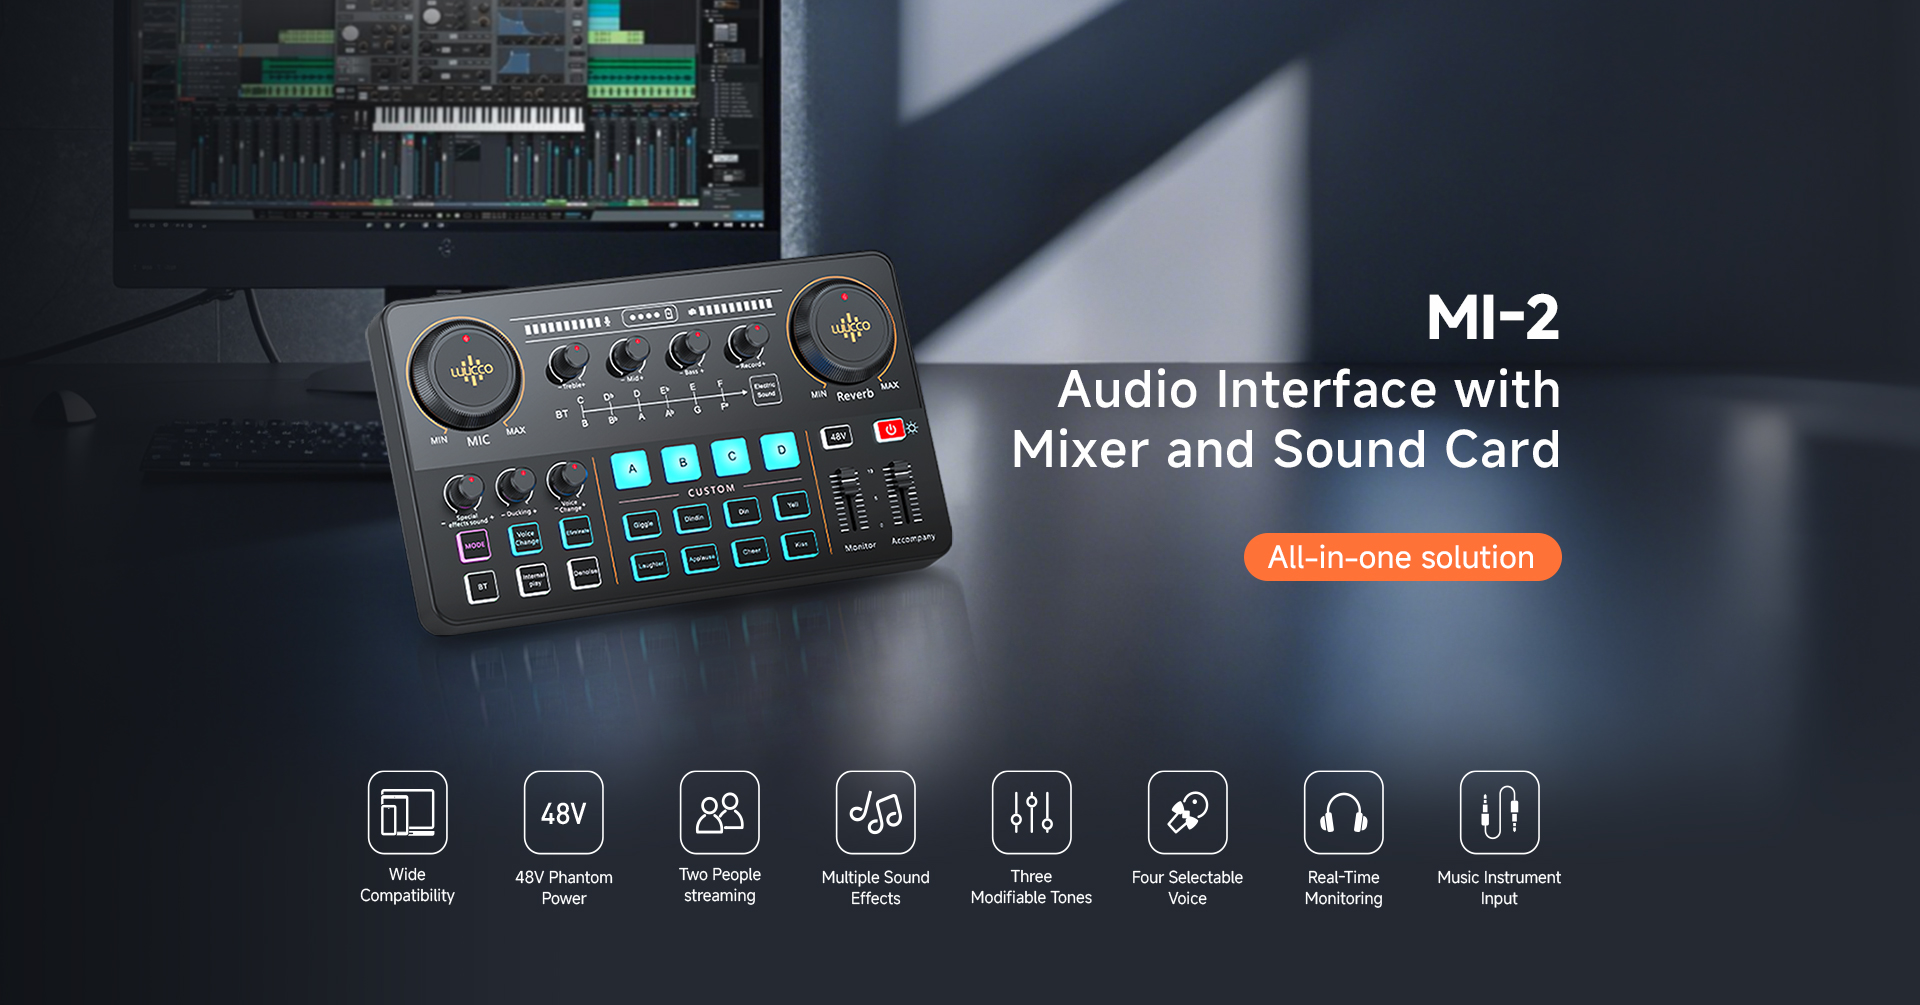Click the Ducking knob on the mixer
The width and height of the screenshot is (1920, 1005).
point(515,485)
